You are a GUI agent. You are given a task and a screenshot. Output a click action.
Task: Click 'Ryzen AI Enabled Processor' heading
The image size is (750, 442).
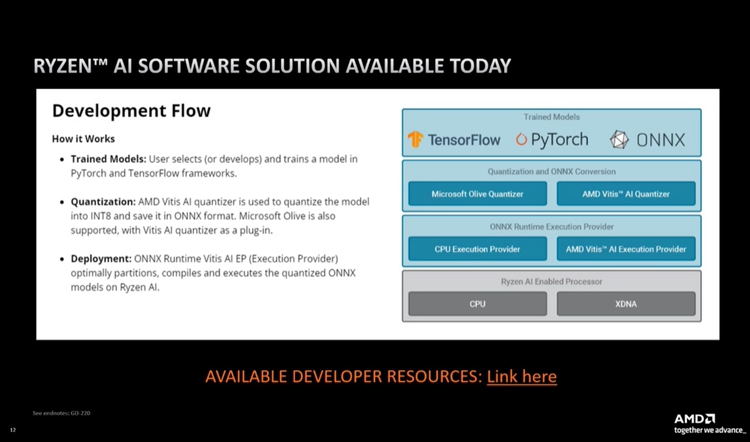click(x=551, y=281)
